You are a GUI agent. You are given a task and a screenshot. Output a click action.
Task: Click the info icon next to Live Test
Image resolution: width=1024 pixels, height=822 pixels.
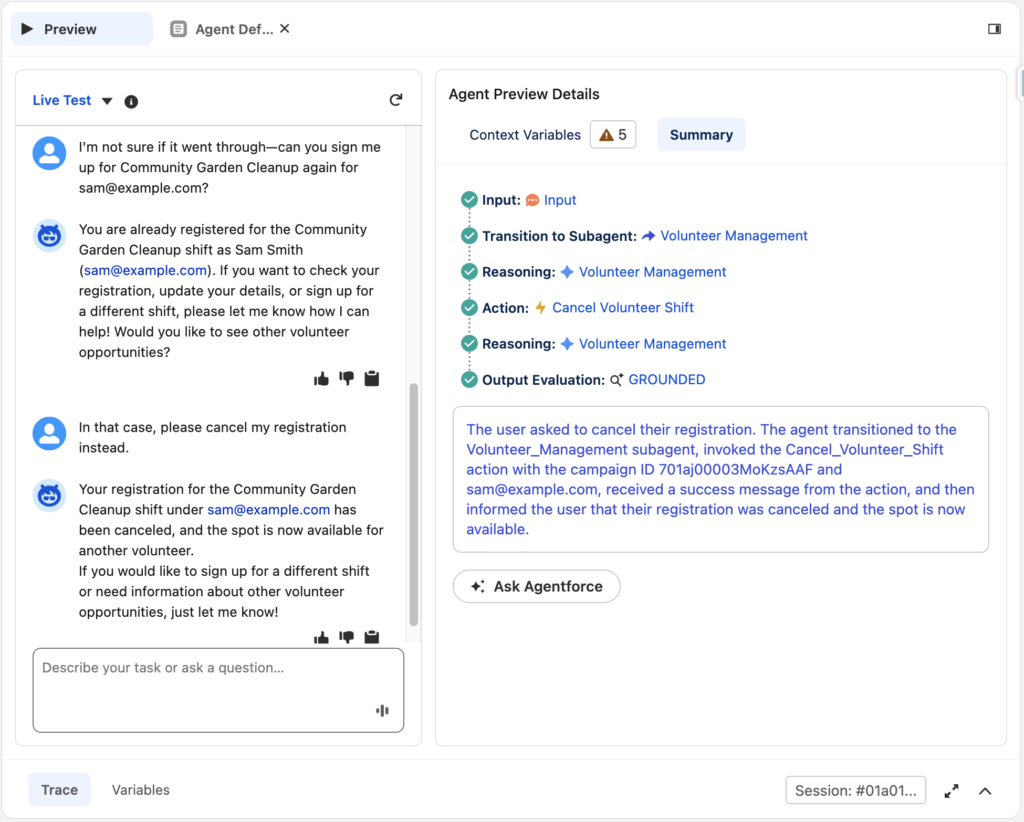click(131, 101)
